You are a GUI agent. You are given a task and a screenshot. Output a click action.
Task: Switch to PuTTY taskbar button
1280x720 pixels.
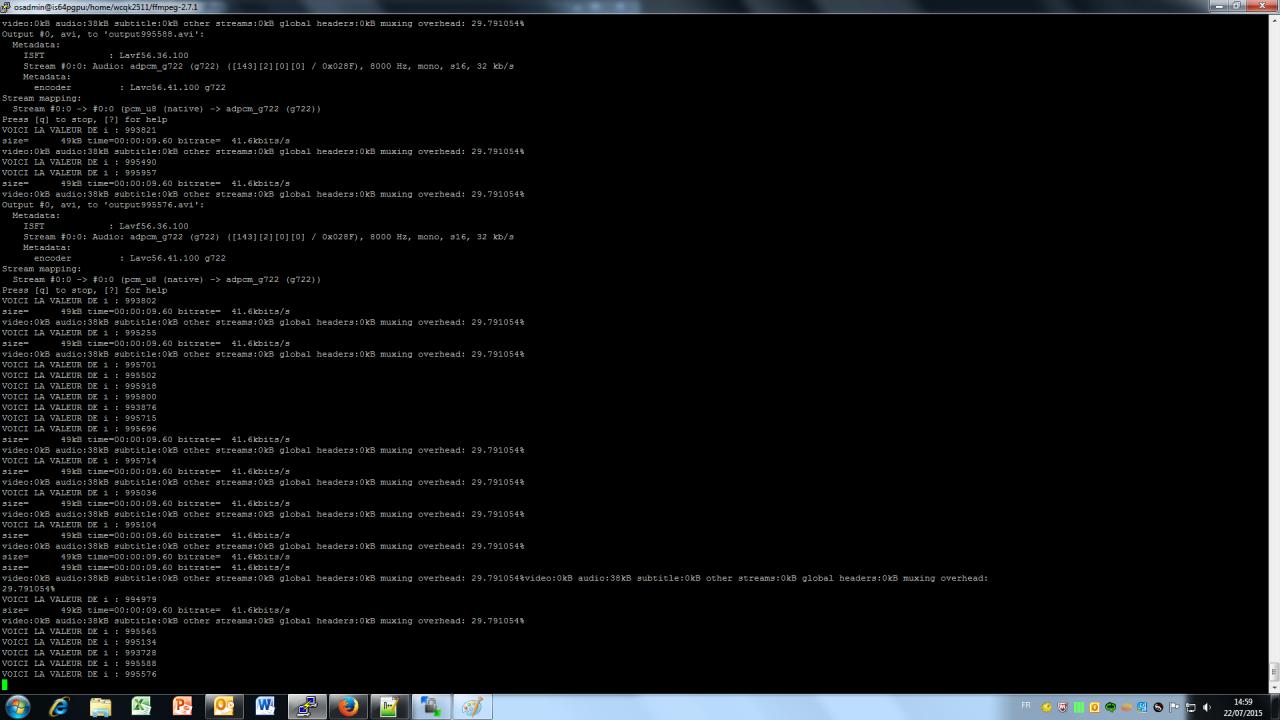click(x=307, y=707)
